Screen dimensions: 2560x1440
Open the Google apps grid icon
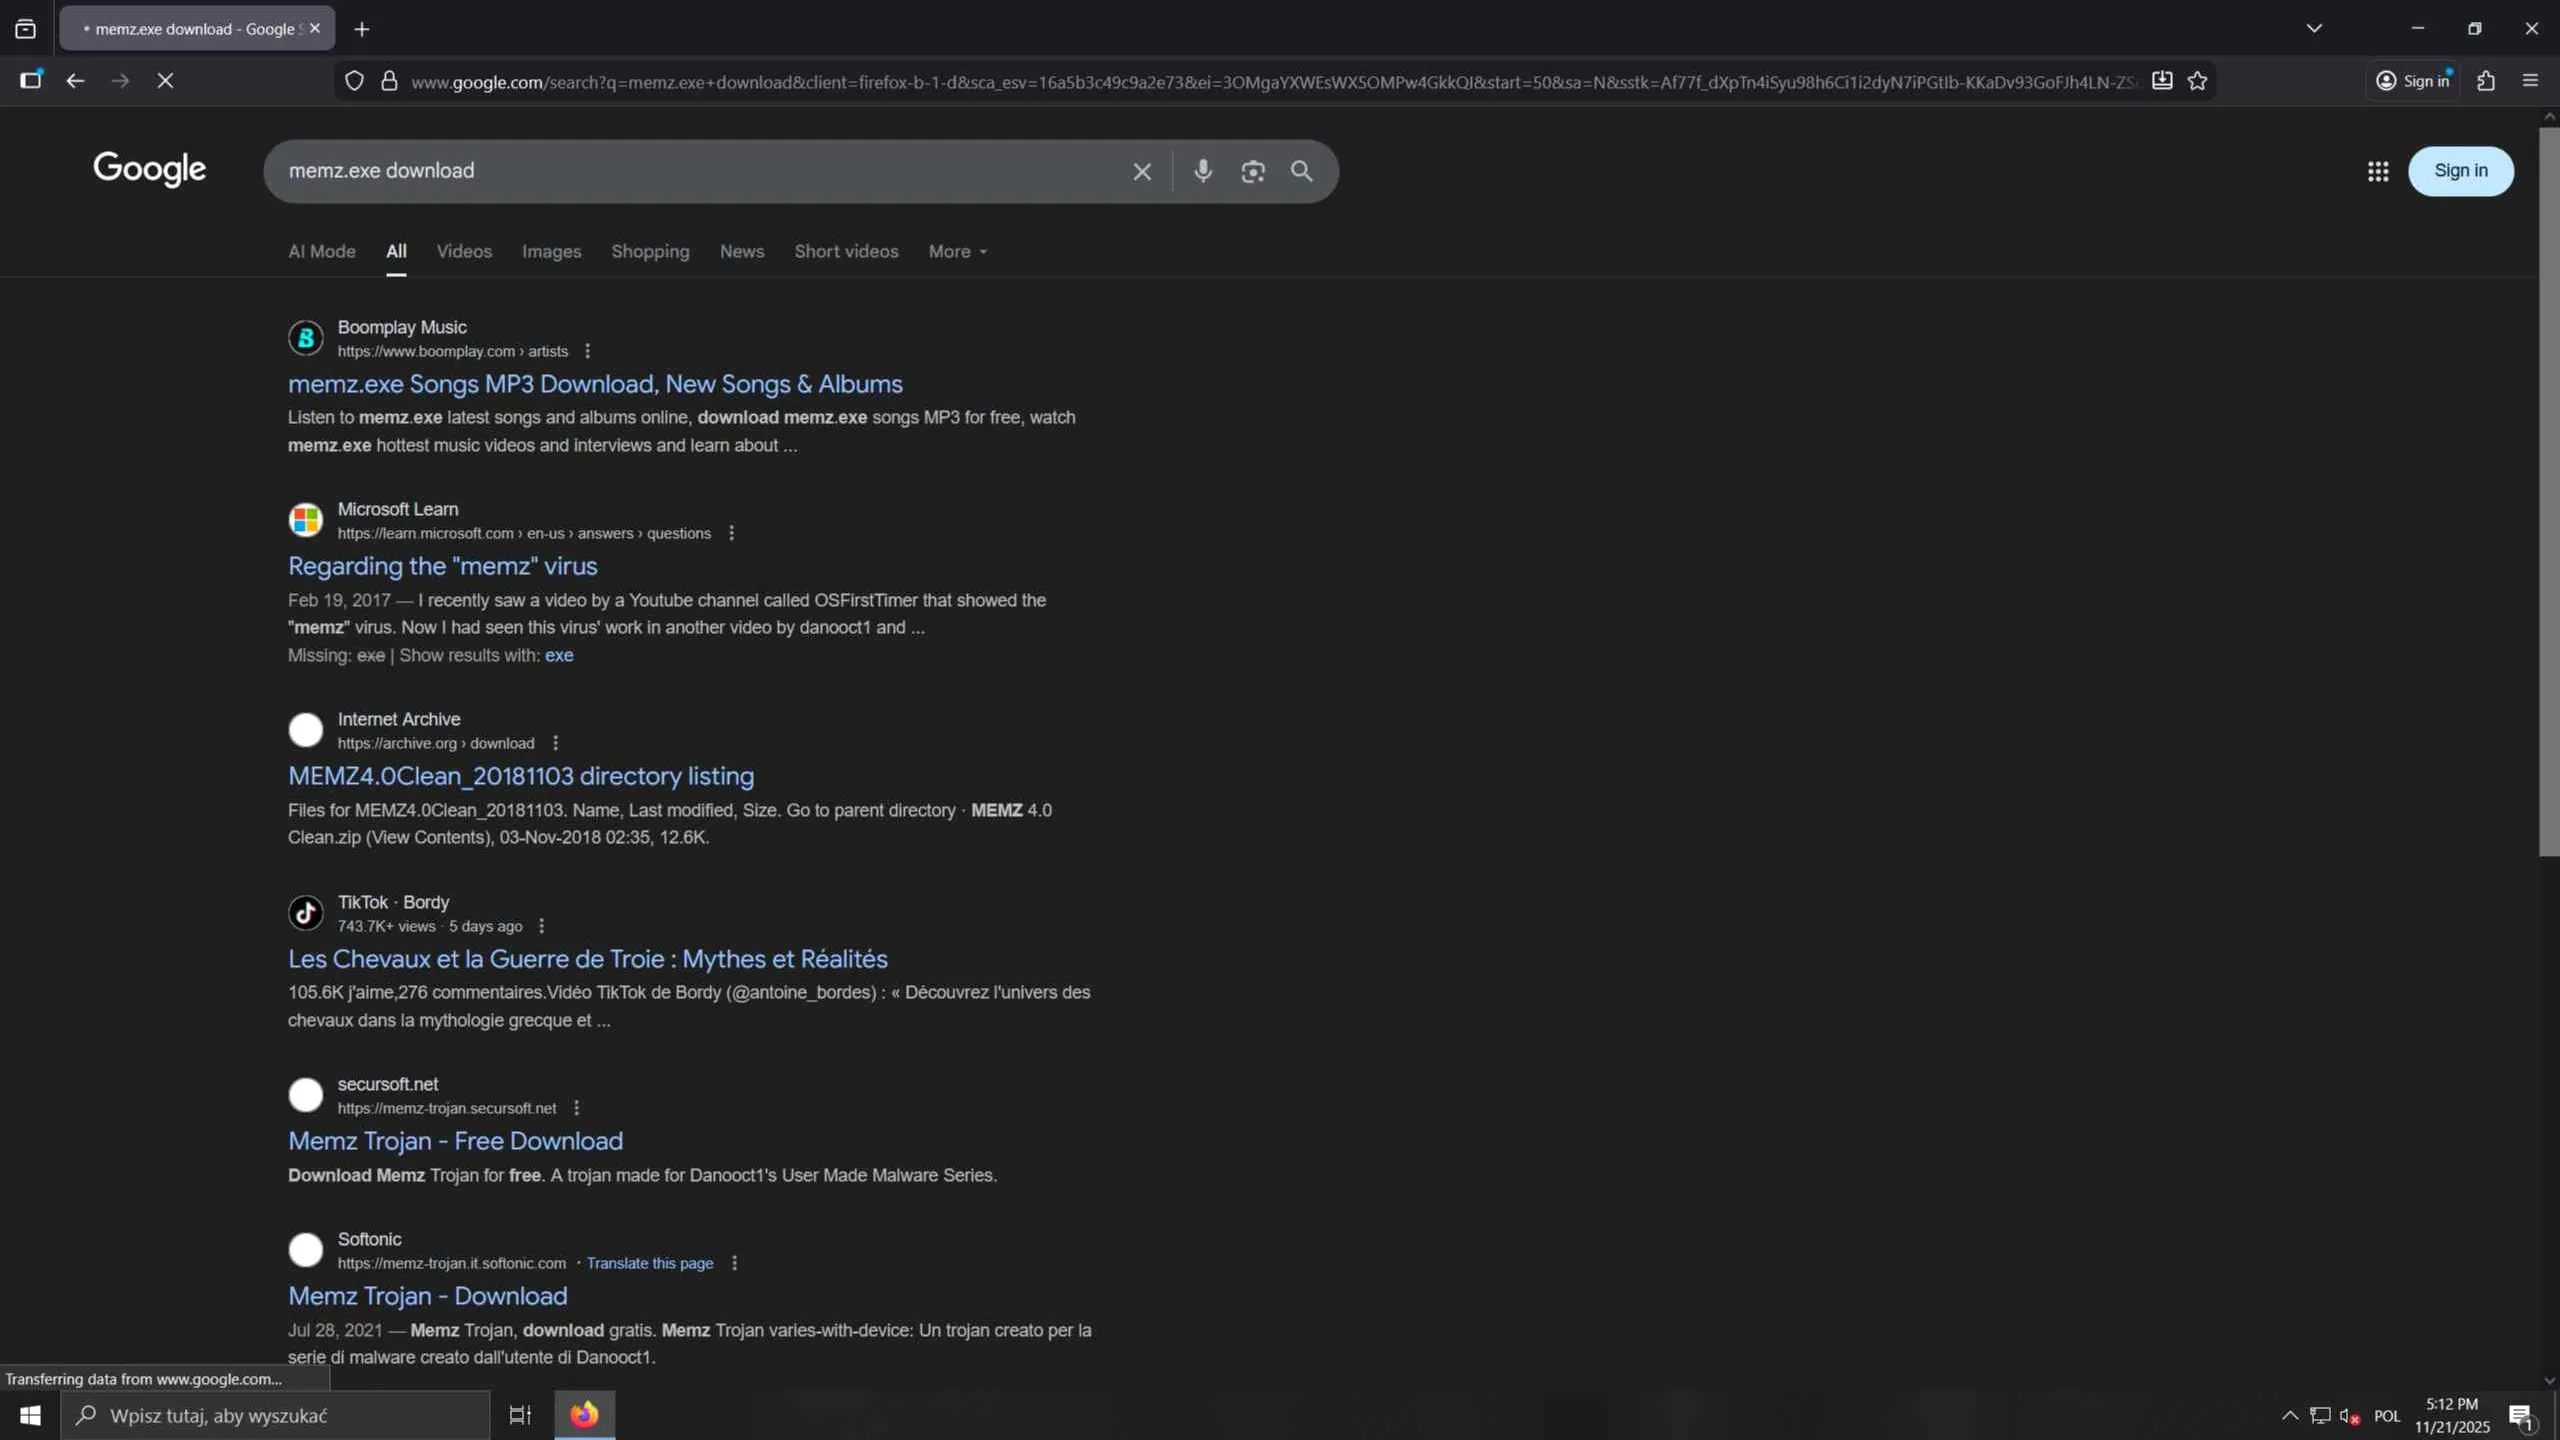pyautogui.click(x=2378, y=171)
